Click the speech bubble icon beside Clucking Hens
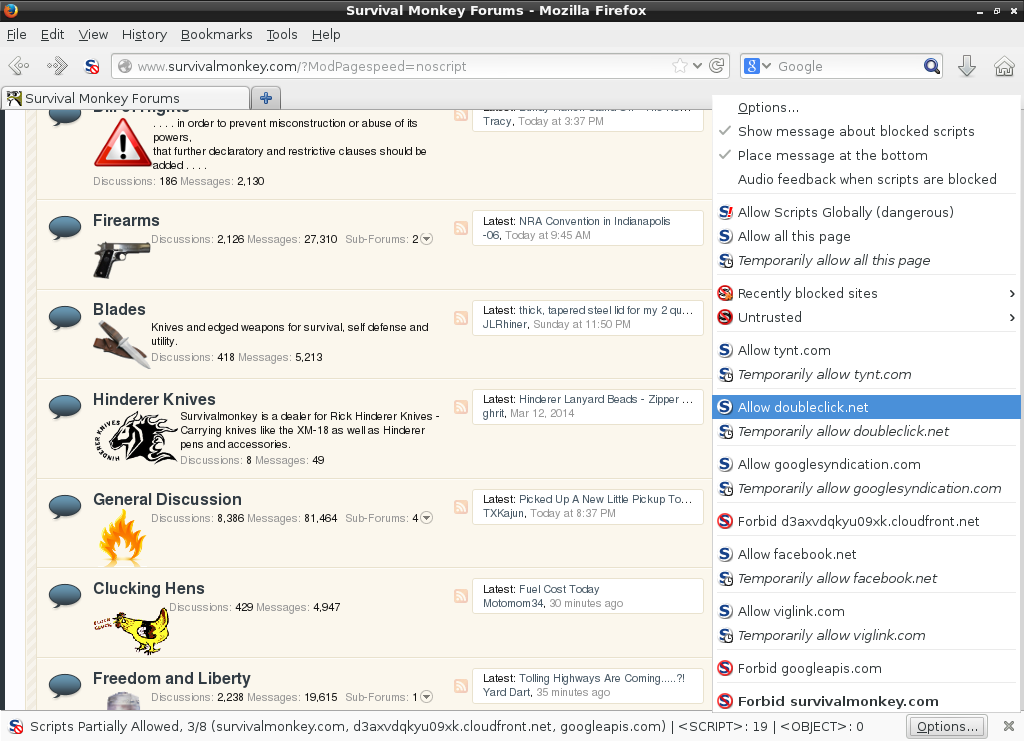1024x742 pixels. click(65, 596)
